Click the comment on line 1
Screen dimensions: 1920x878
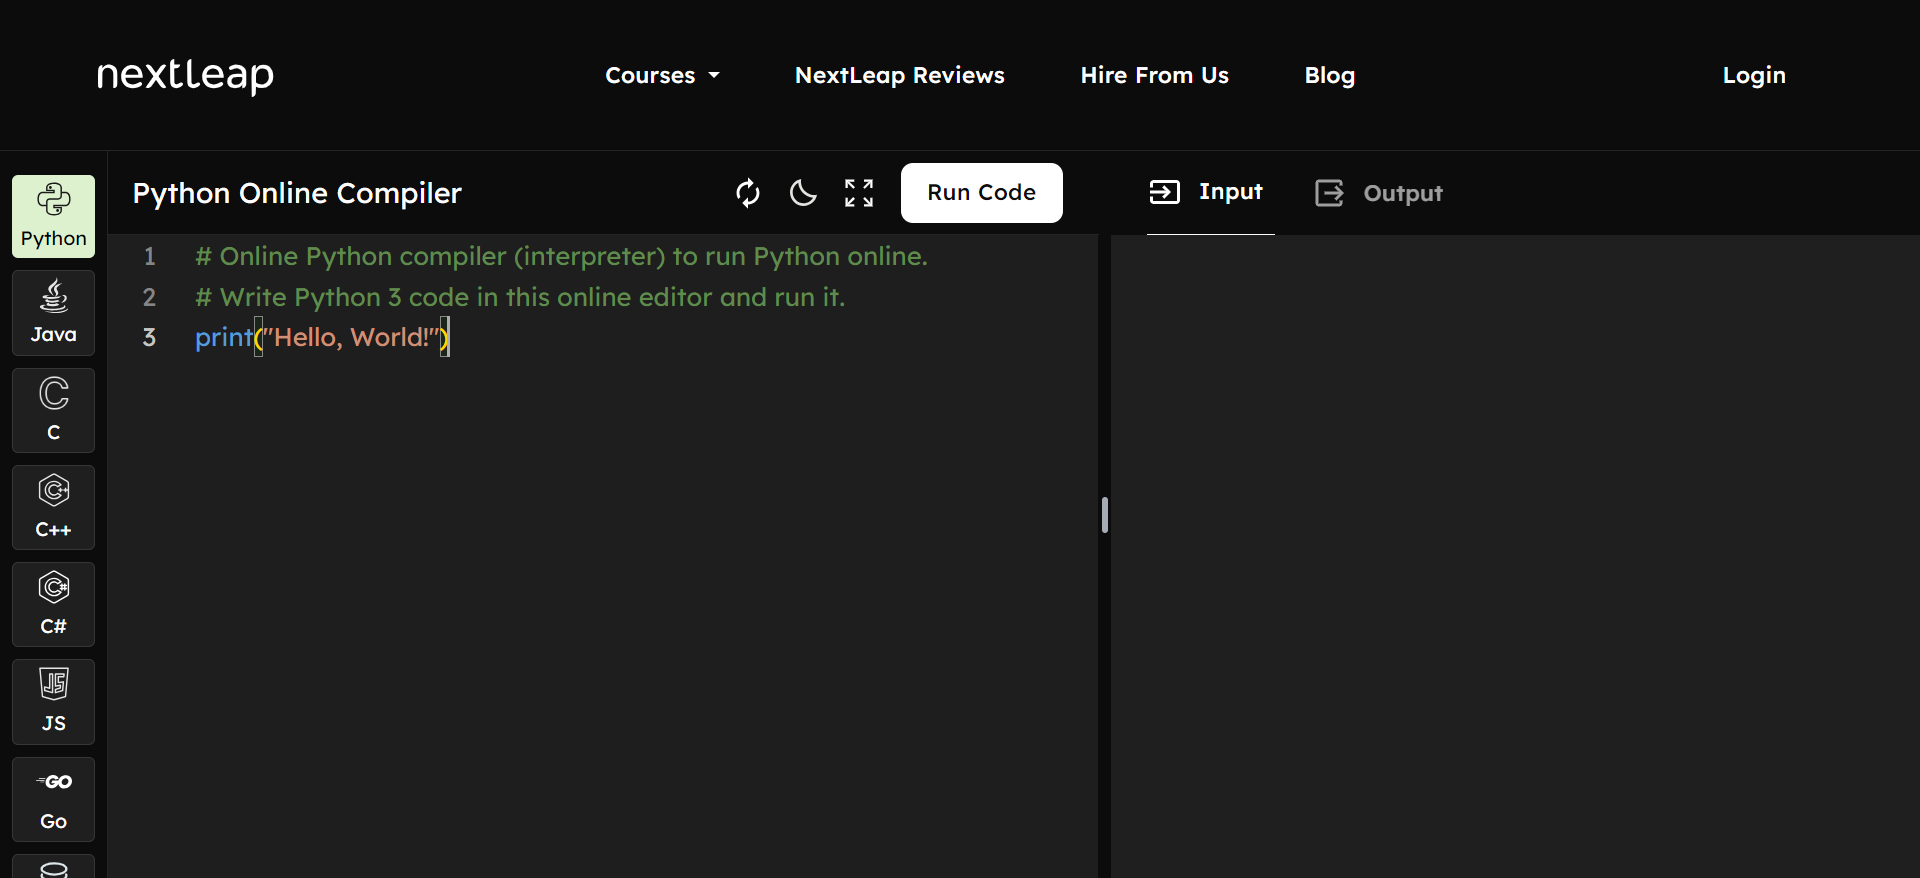[561, 256]
